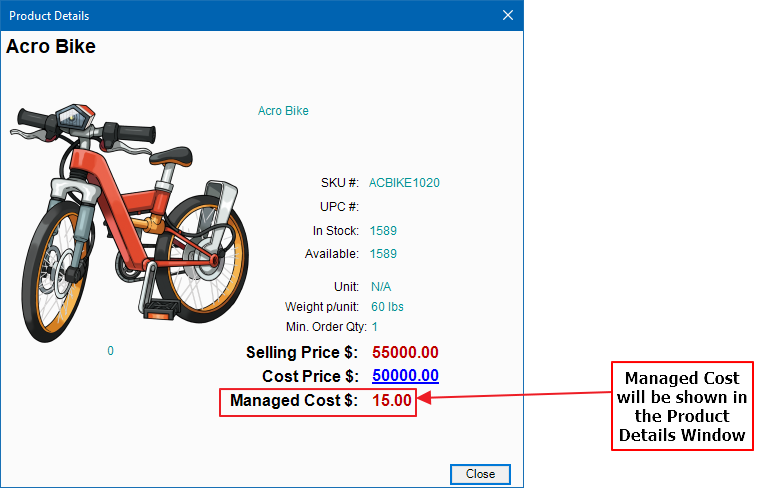Click the weight value 60 lbs

pos(387,307)
